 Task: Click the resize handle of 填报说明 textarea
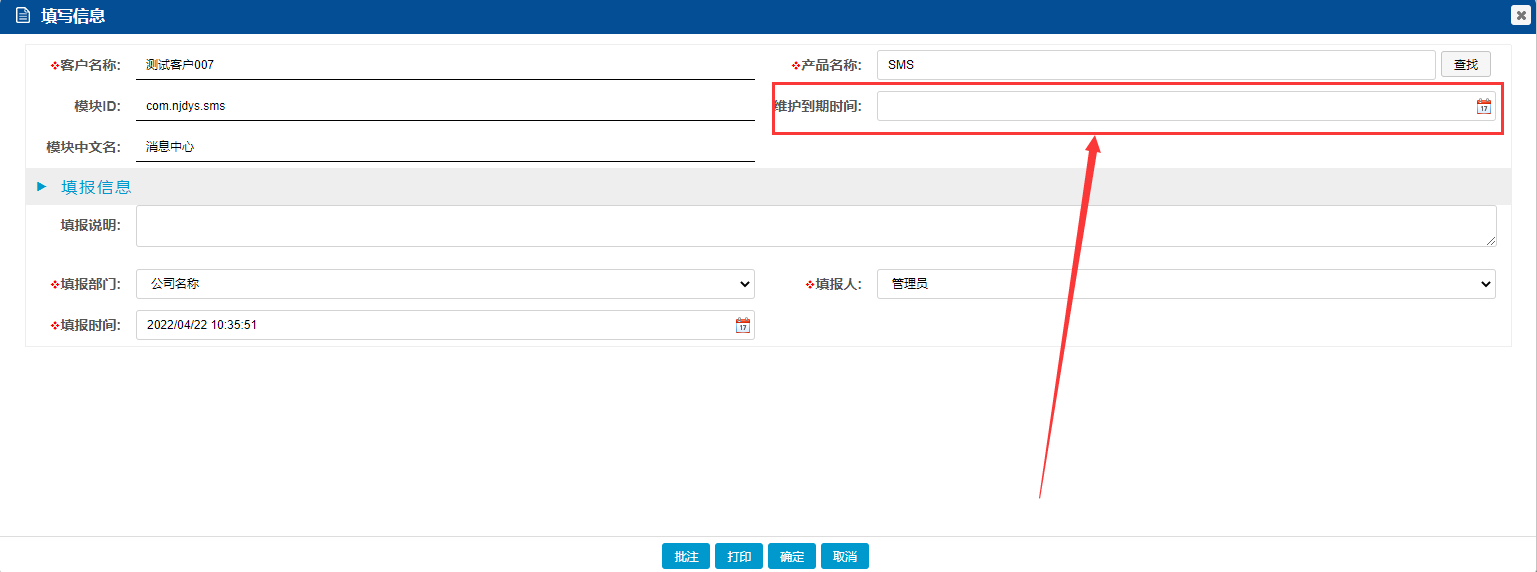pyautogui.click(x=1491, y=241)
